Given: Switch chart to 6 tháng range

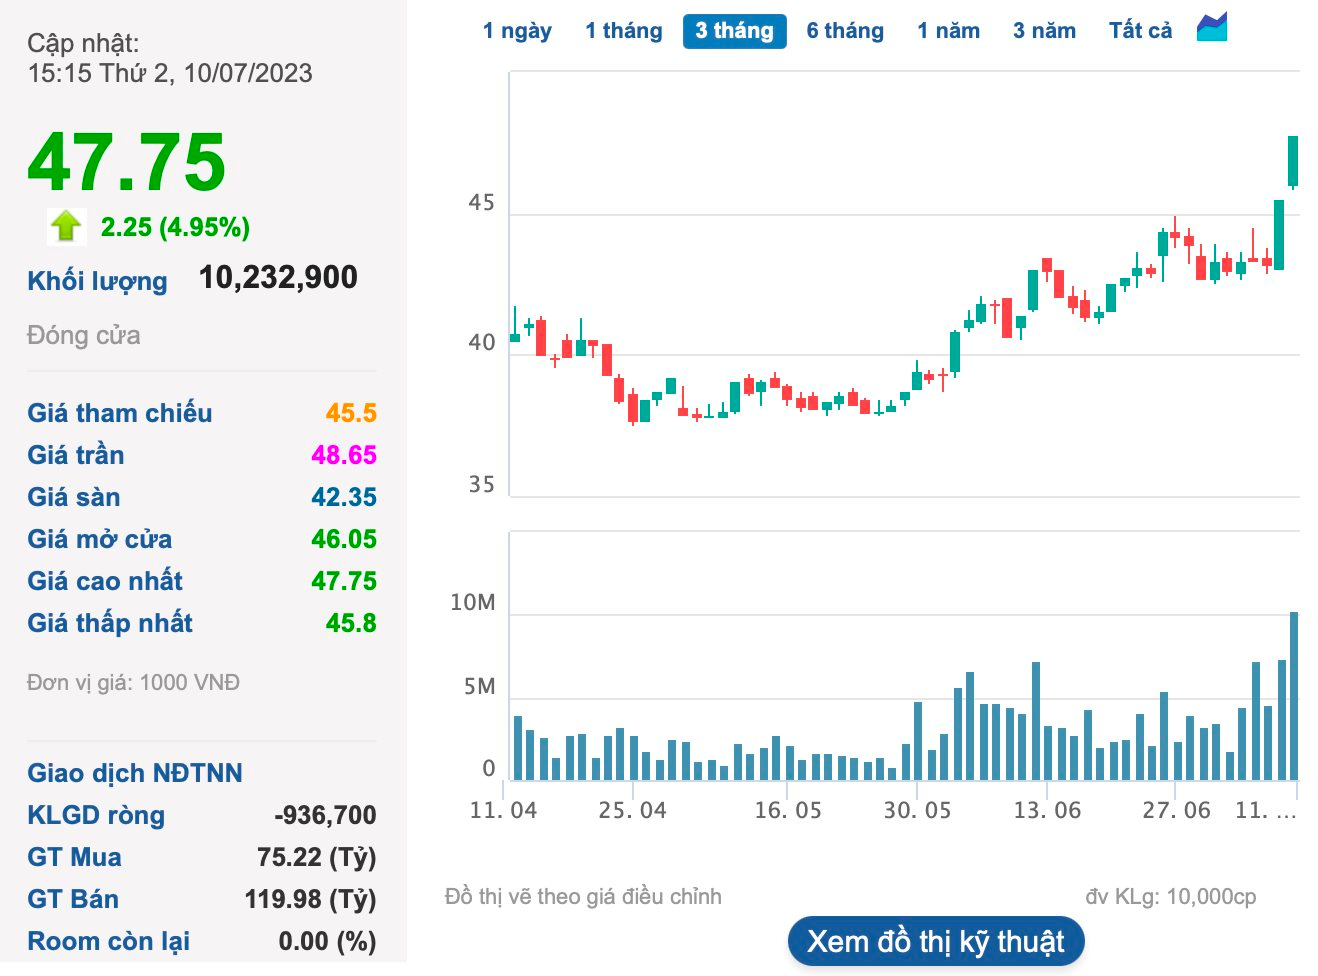Looking at the screenshot, I should pos(845,31).
